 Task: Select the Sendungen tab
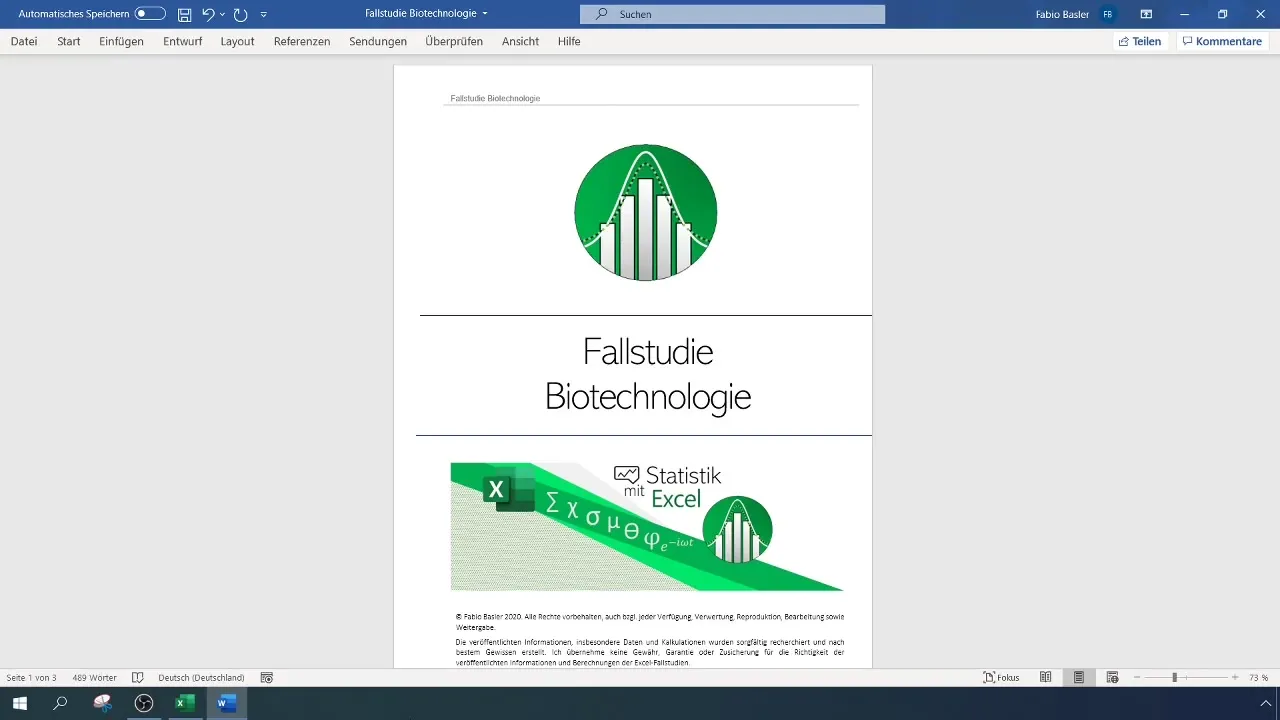[378, 41]
